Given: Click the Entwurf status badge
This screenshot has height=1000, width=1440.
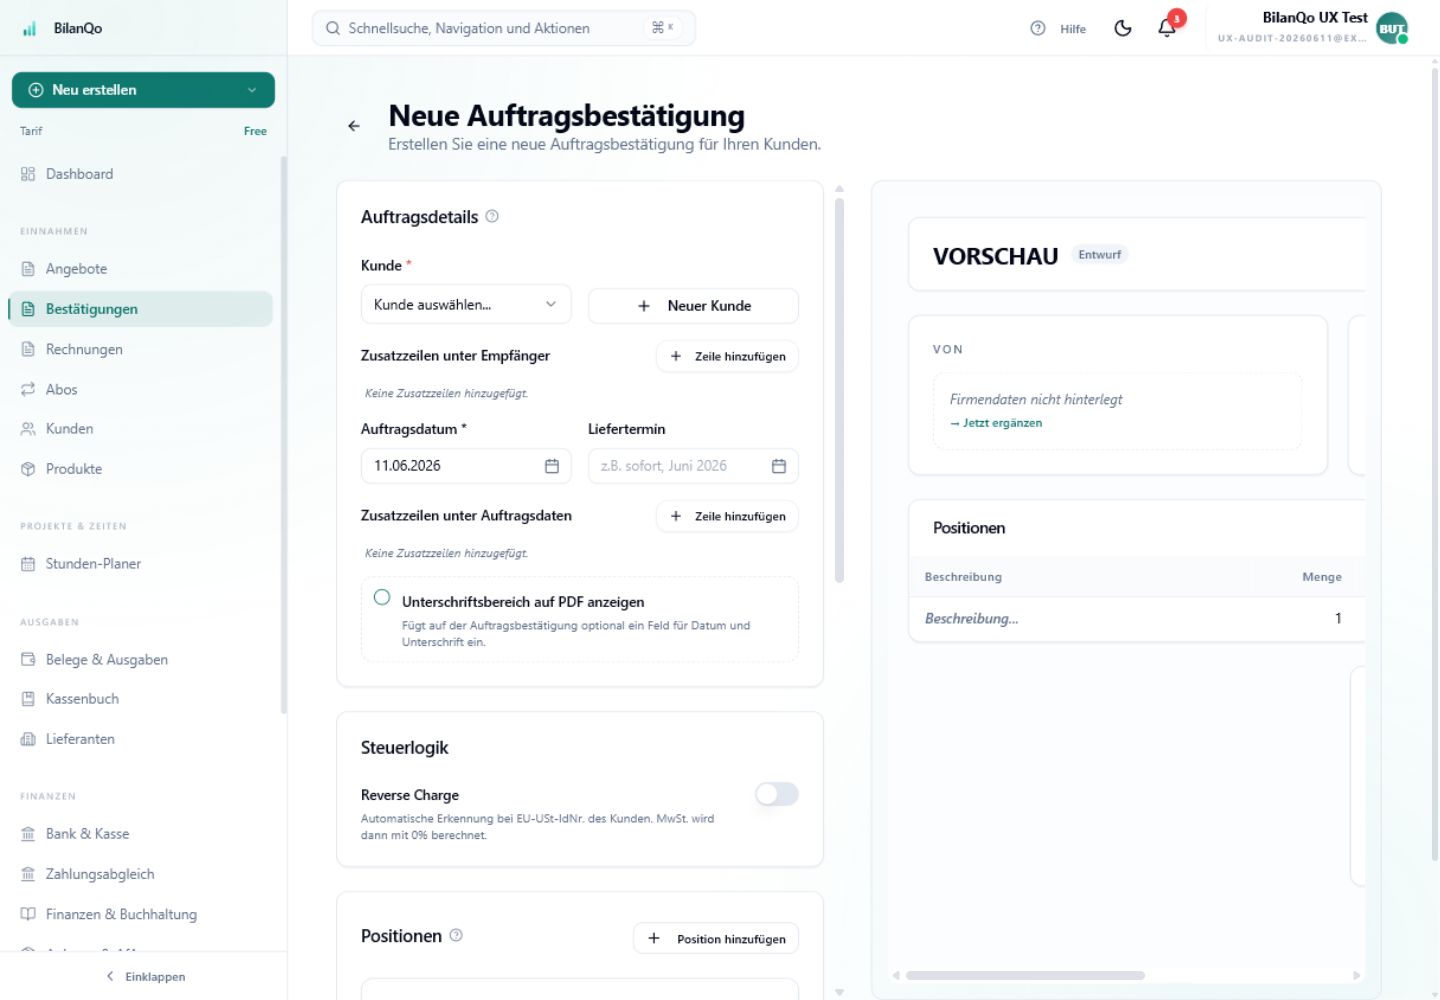Looking at the screenshot, I should tap(1099, 255).
